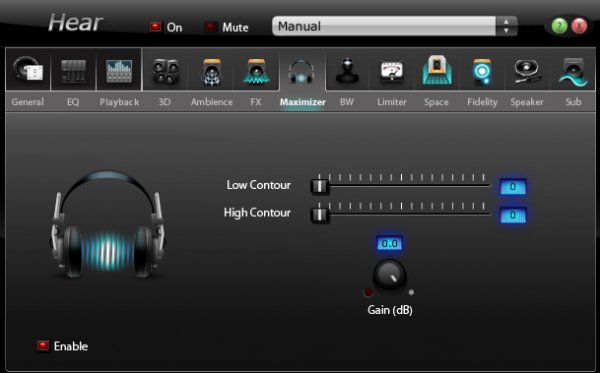Toggle the Mute switch
The width and height of the screenshot is (600, 373).
tap(210, 27)
